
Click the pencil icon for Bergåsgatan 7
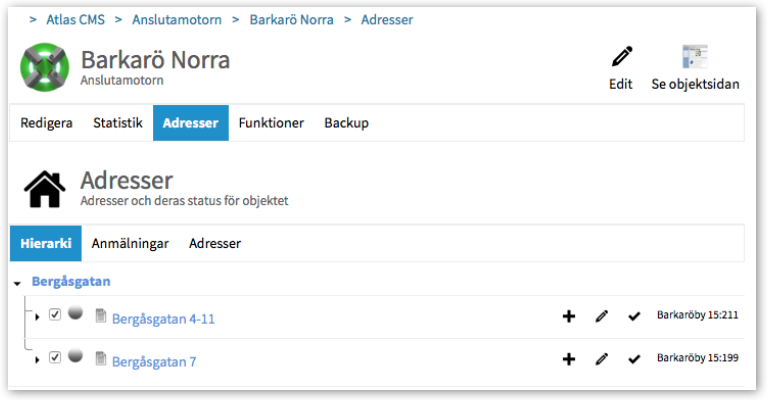(602, 359)
